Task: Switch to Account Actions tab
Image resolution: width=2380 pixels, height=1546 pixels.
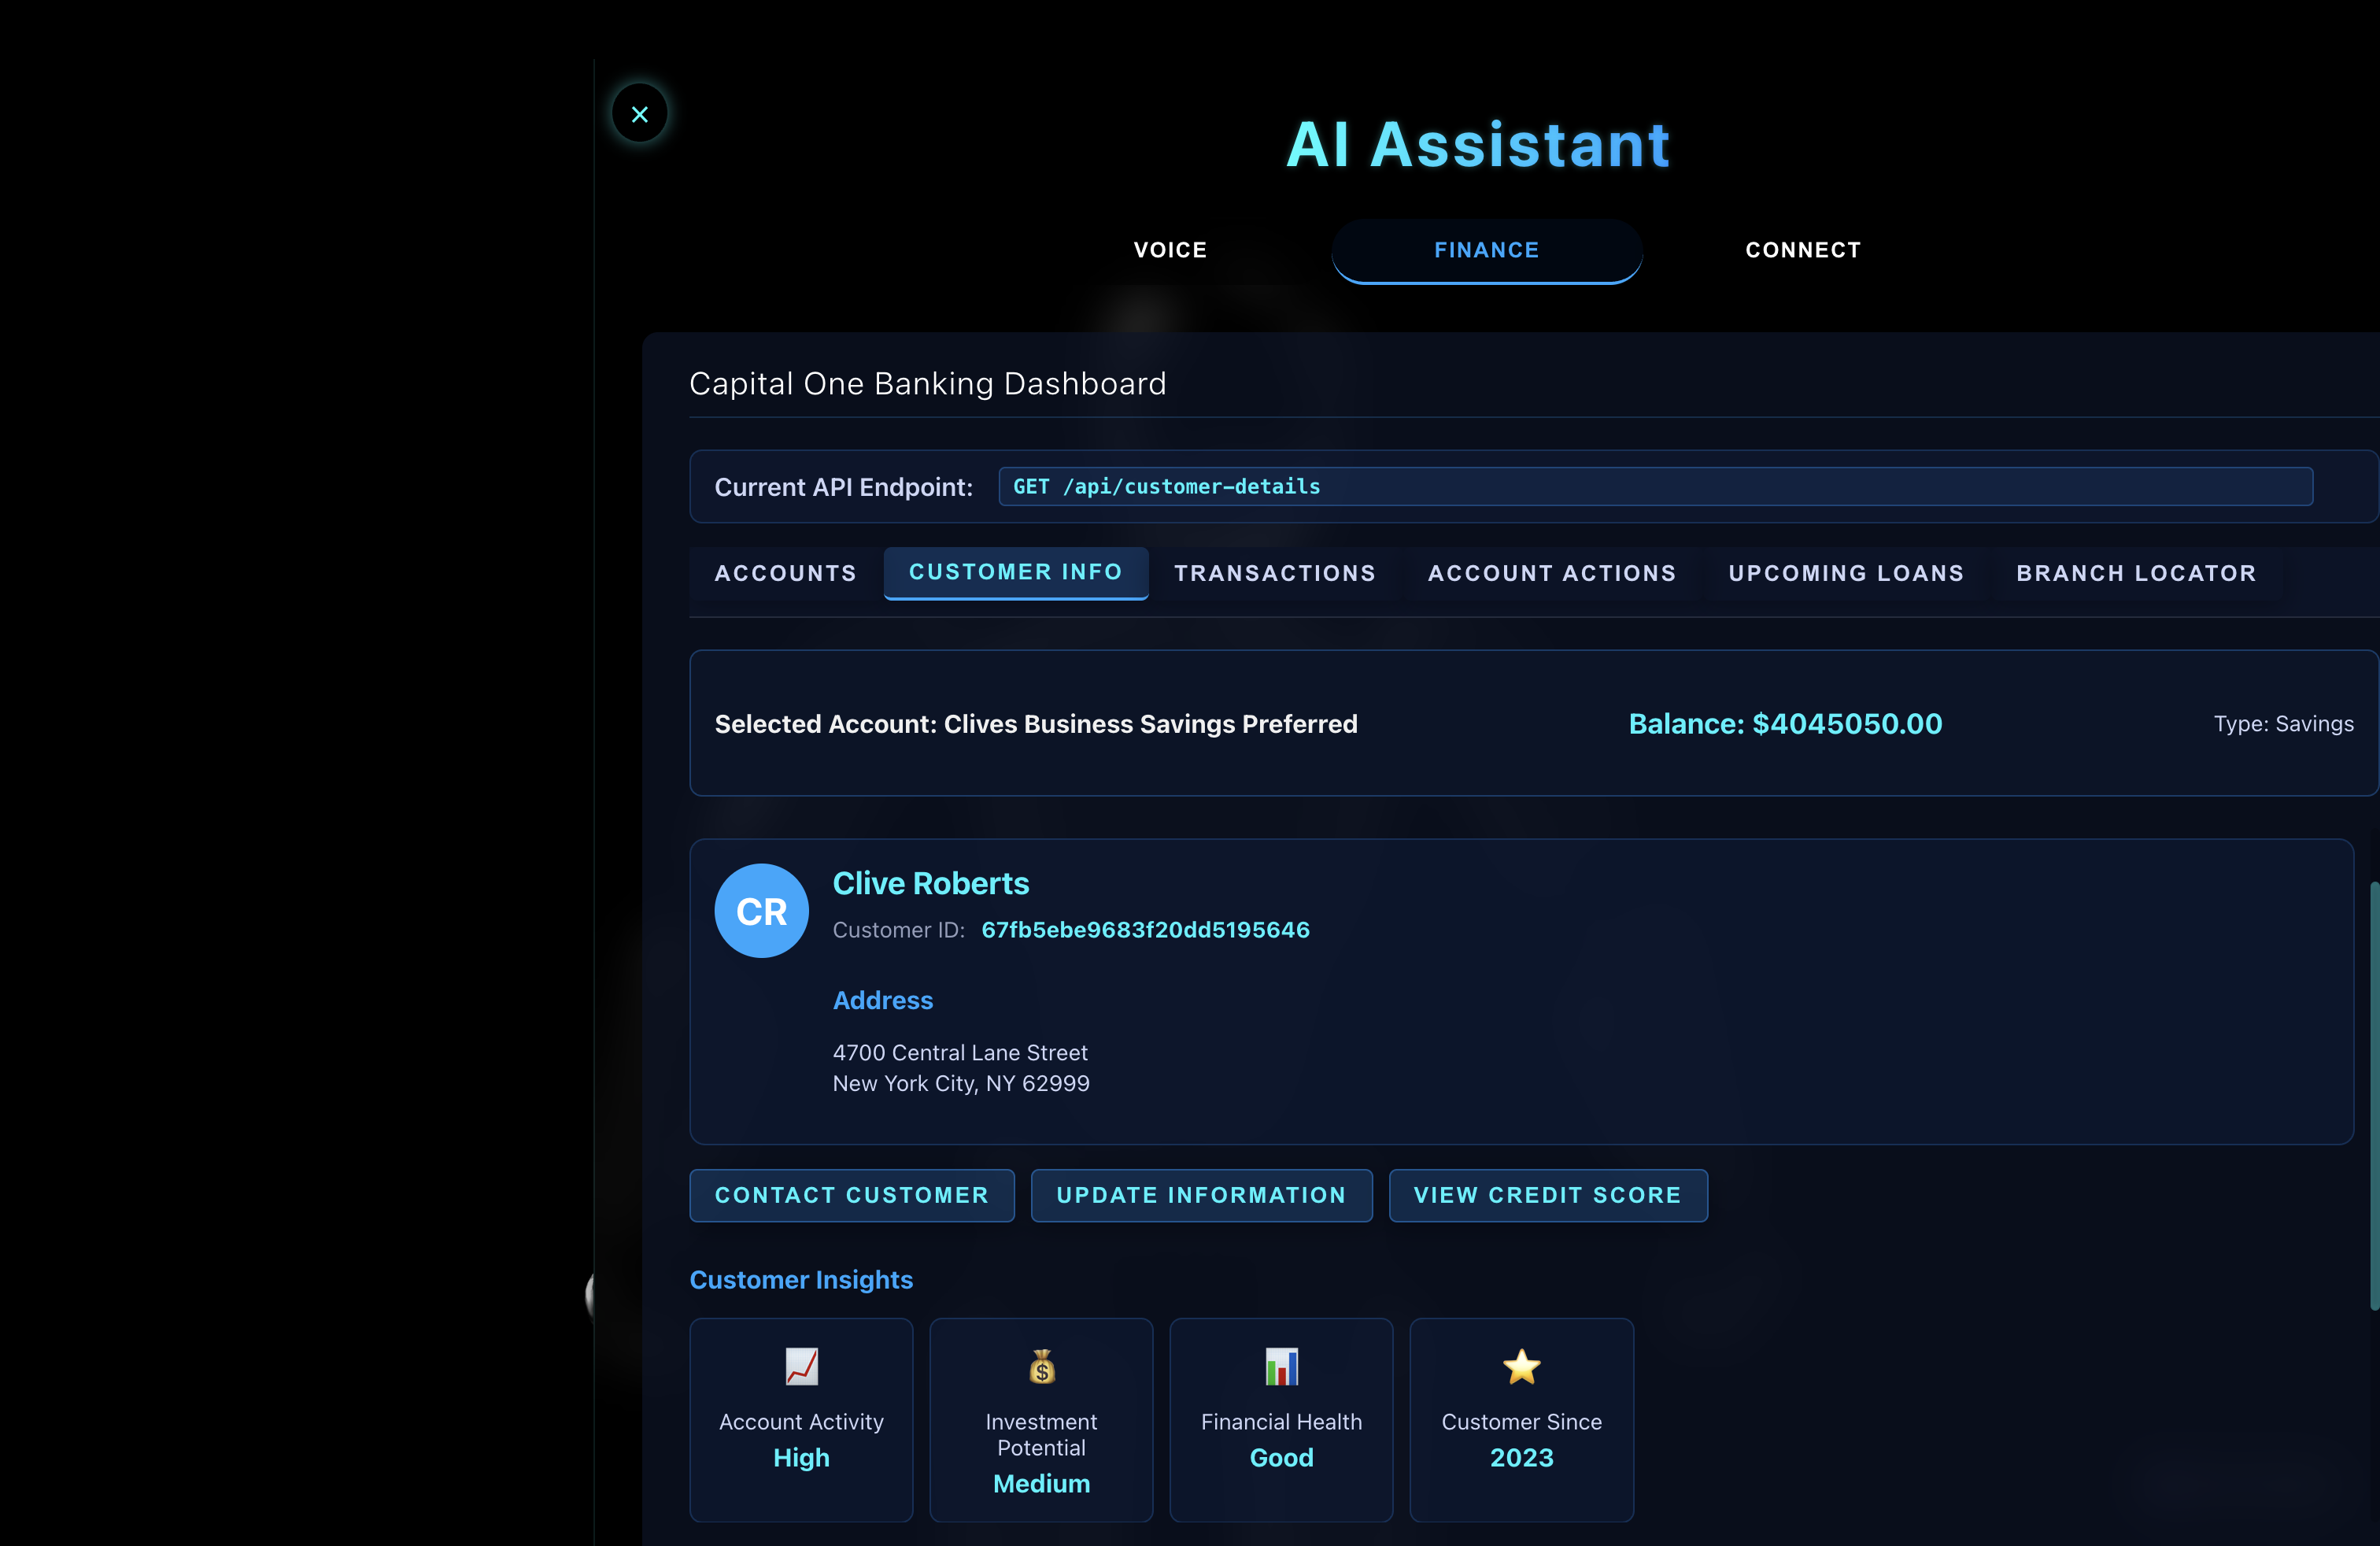Action: [x=1551, y=573]
